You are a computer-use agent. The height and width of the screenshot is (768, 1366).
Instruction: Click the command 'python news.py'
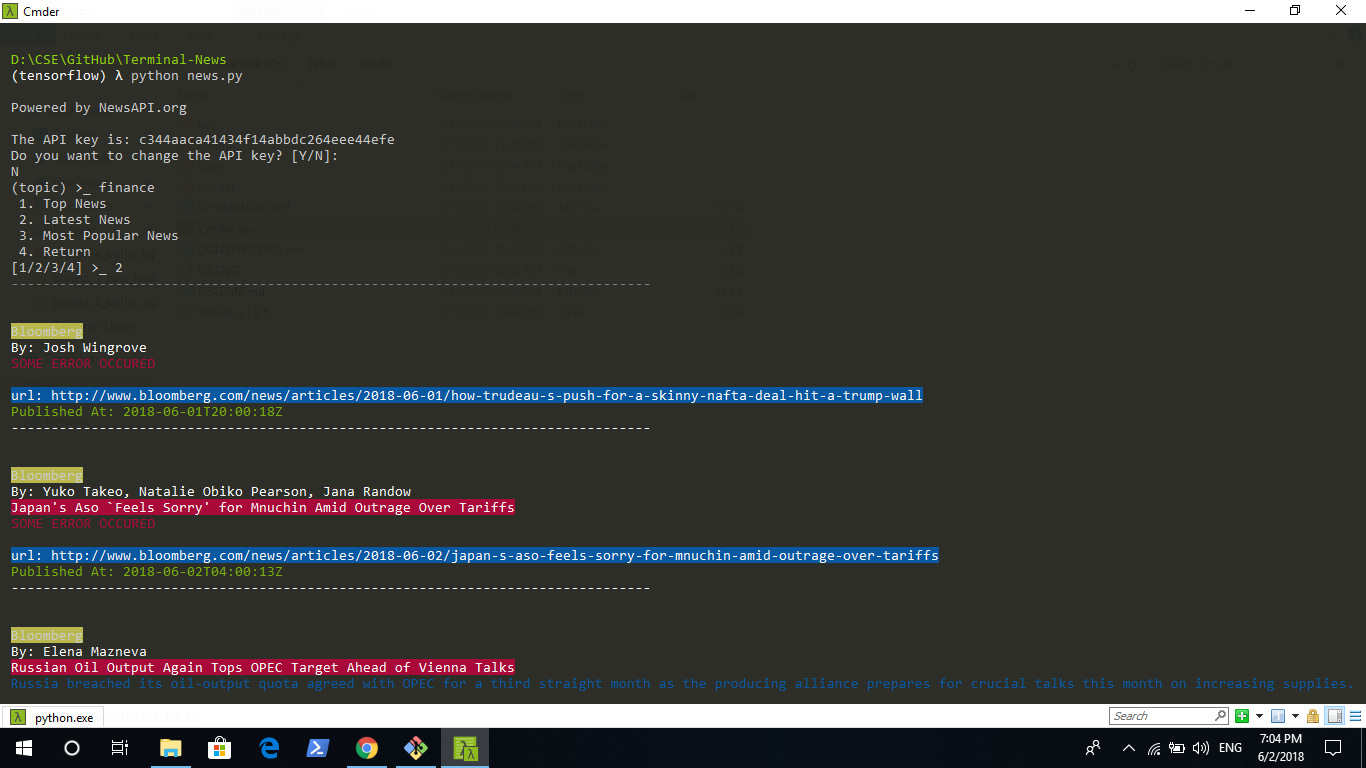(187, 76)
